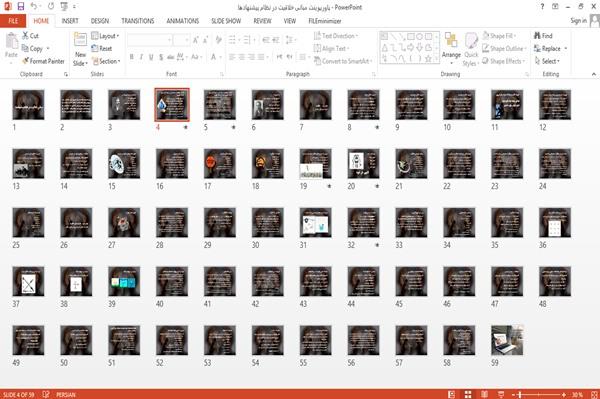Viewport: 600px width, 399px height.
Task: Click Slide Sorter view icon in status bar
Action: tap(468, 394)
